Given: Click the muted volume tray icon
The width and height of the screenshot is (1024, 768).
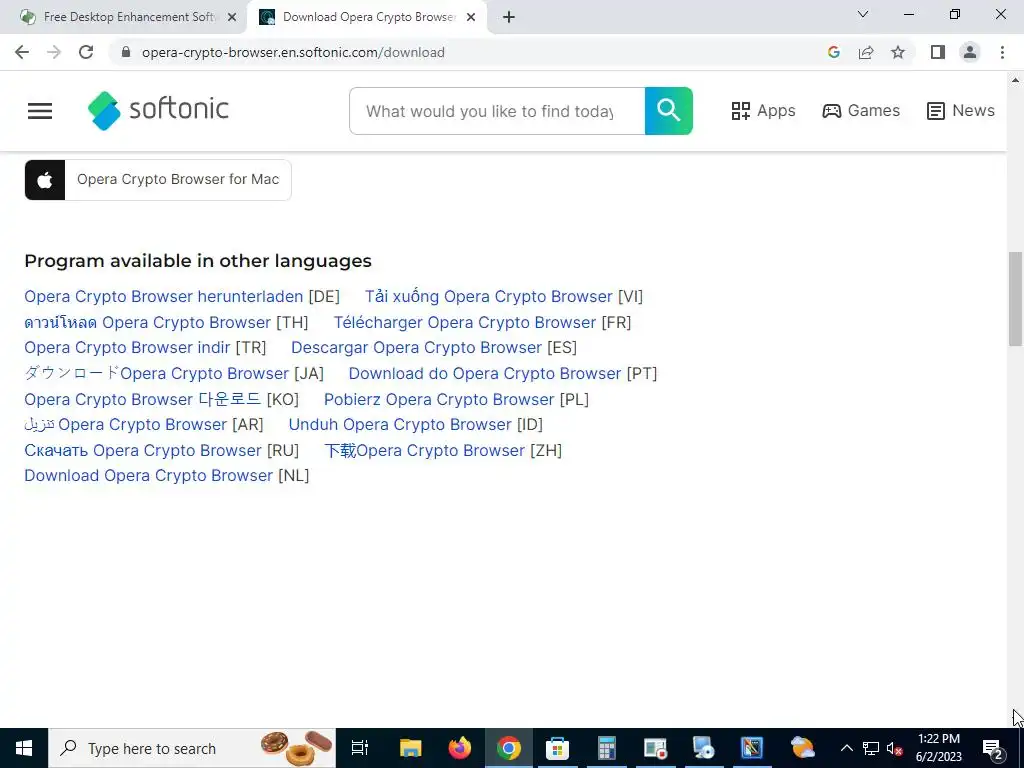Looking at the screenshot, I should [894, 748].
